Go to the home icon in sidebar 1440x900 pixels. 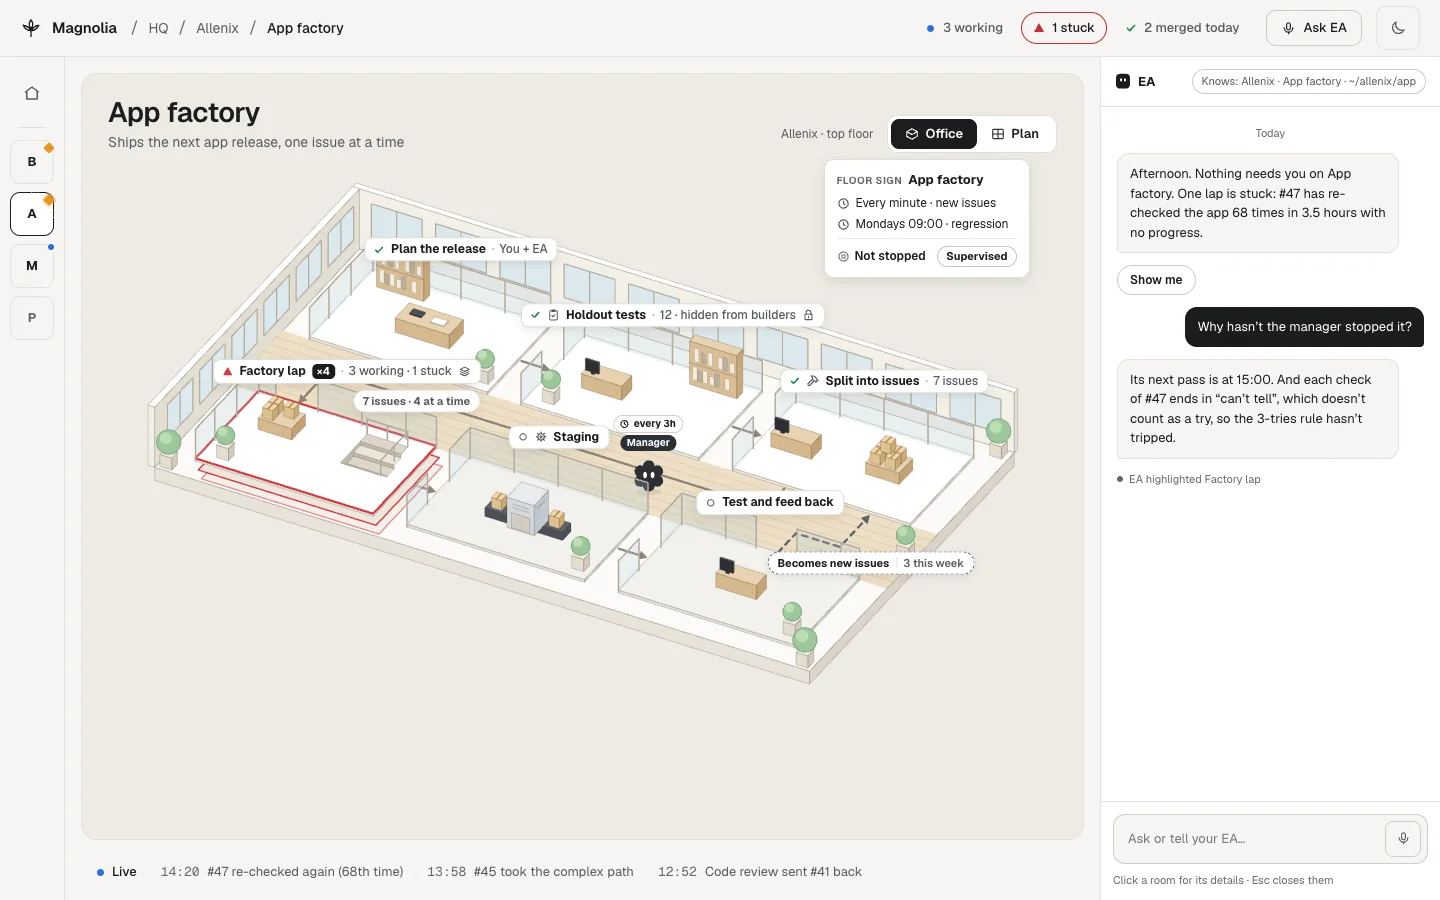pyautogui.click(x=32, y=93)
